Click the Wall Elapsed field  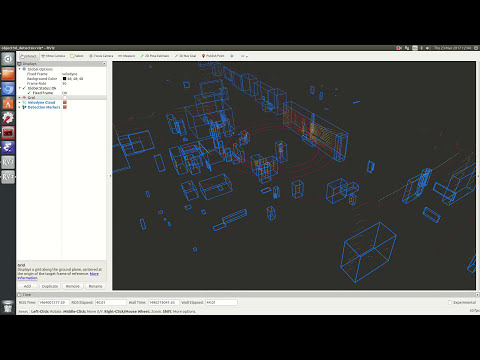point(221,302)
